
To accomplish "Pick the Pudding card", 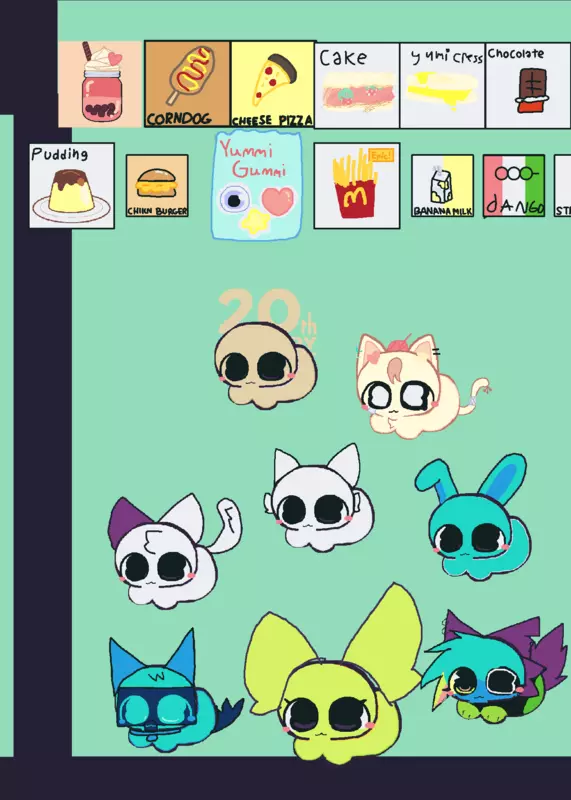I will tap(72, 186).
